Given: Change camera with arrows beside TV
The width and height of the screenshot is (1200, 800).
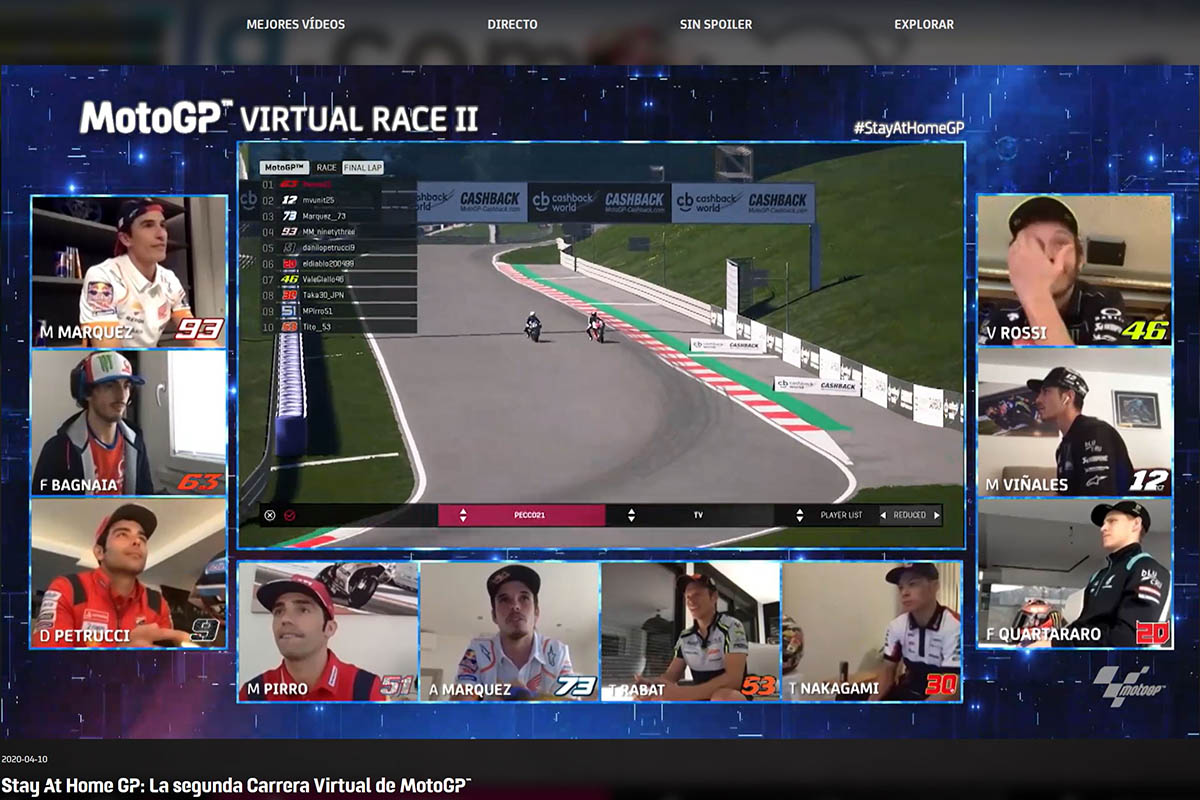Looking at the screenshot, I should 631,516.
